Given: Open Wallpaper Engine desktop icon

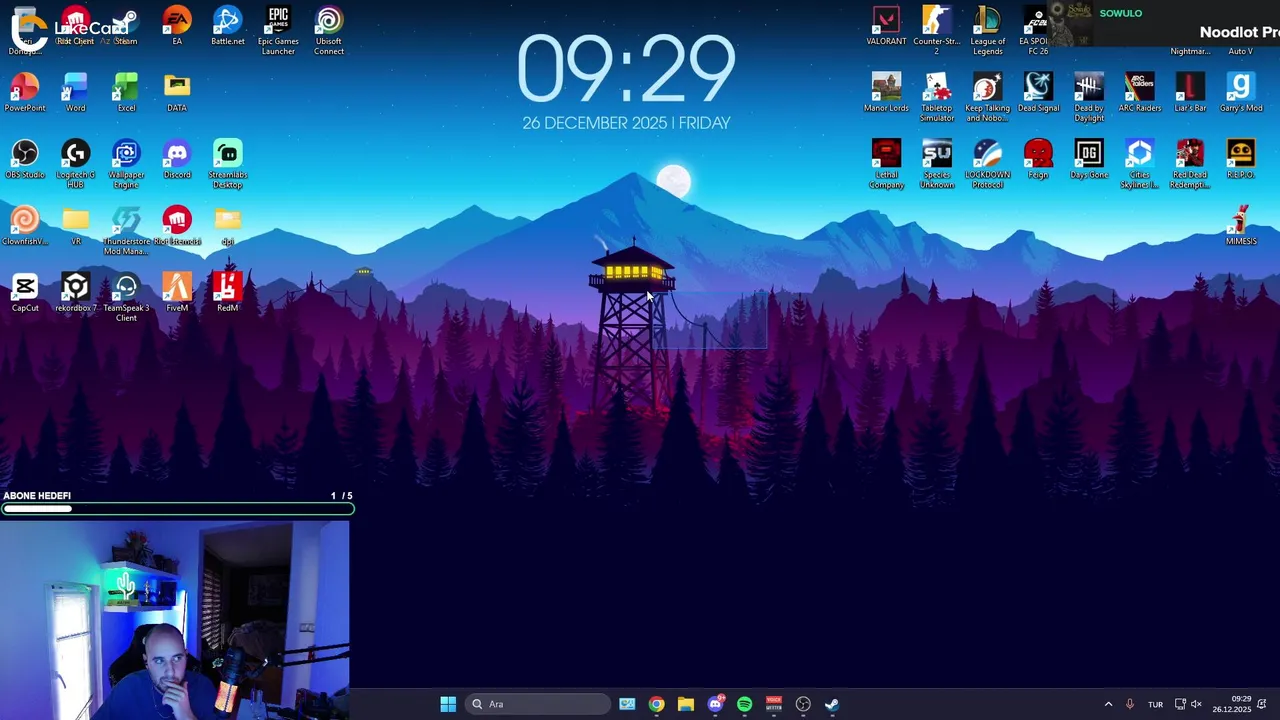Looking at the screenshot, I should pos(126,164).
